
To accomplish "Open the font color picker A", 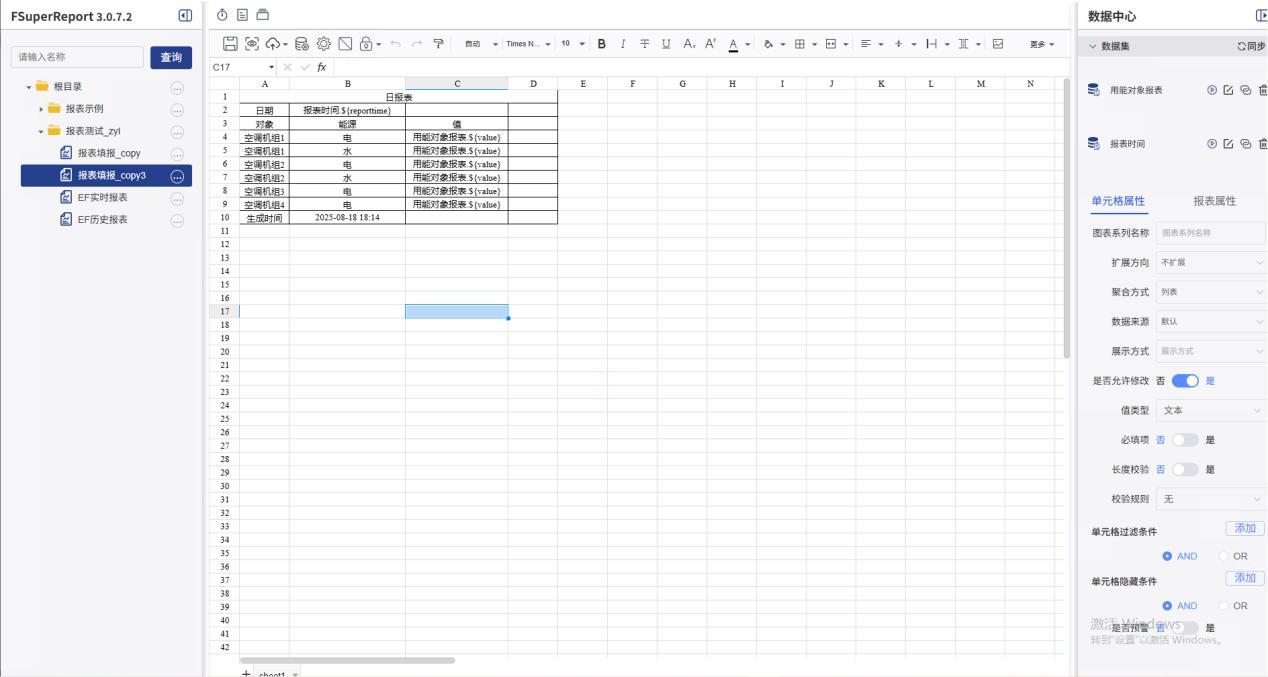I will point(733,44).
